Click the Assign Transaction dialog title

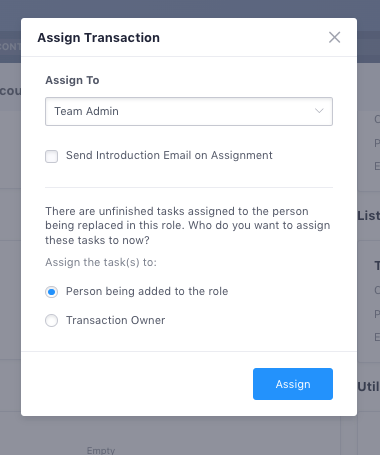[98, 38]
